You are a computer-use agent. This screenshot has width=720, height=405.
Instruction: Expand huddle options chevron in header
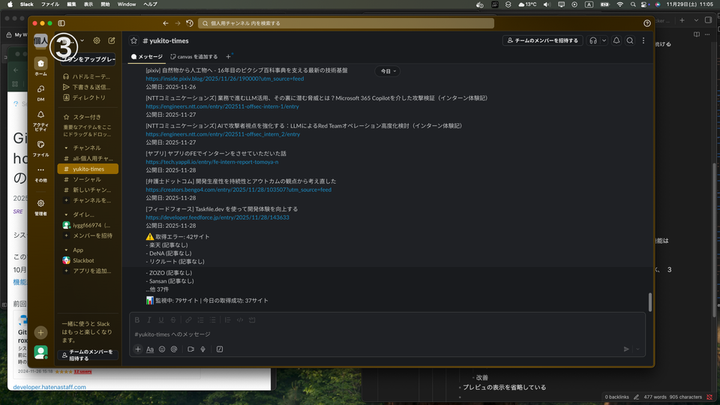click(603, 40)
